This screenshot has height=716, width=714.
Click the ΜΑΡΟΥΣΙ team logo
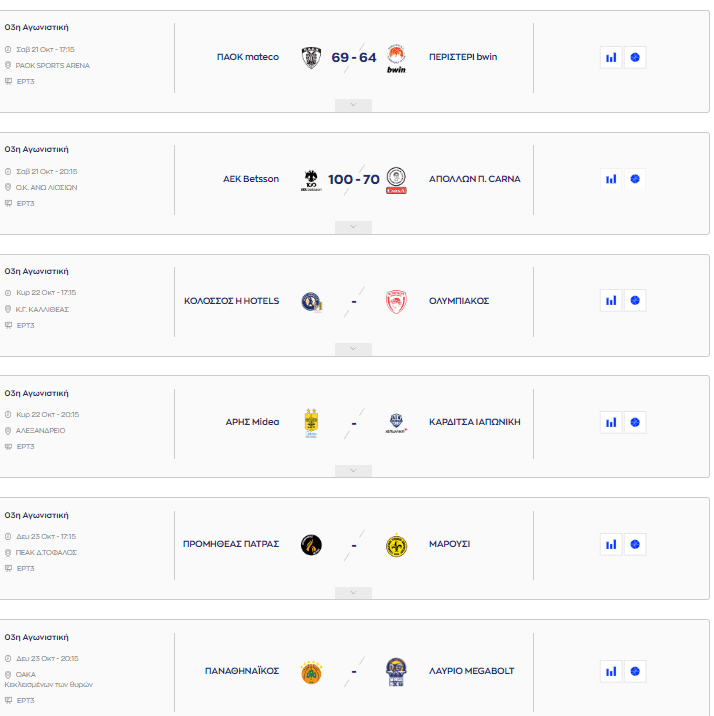click(x=396, y=545)
